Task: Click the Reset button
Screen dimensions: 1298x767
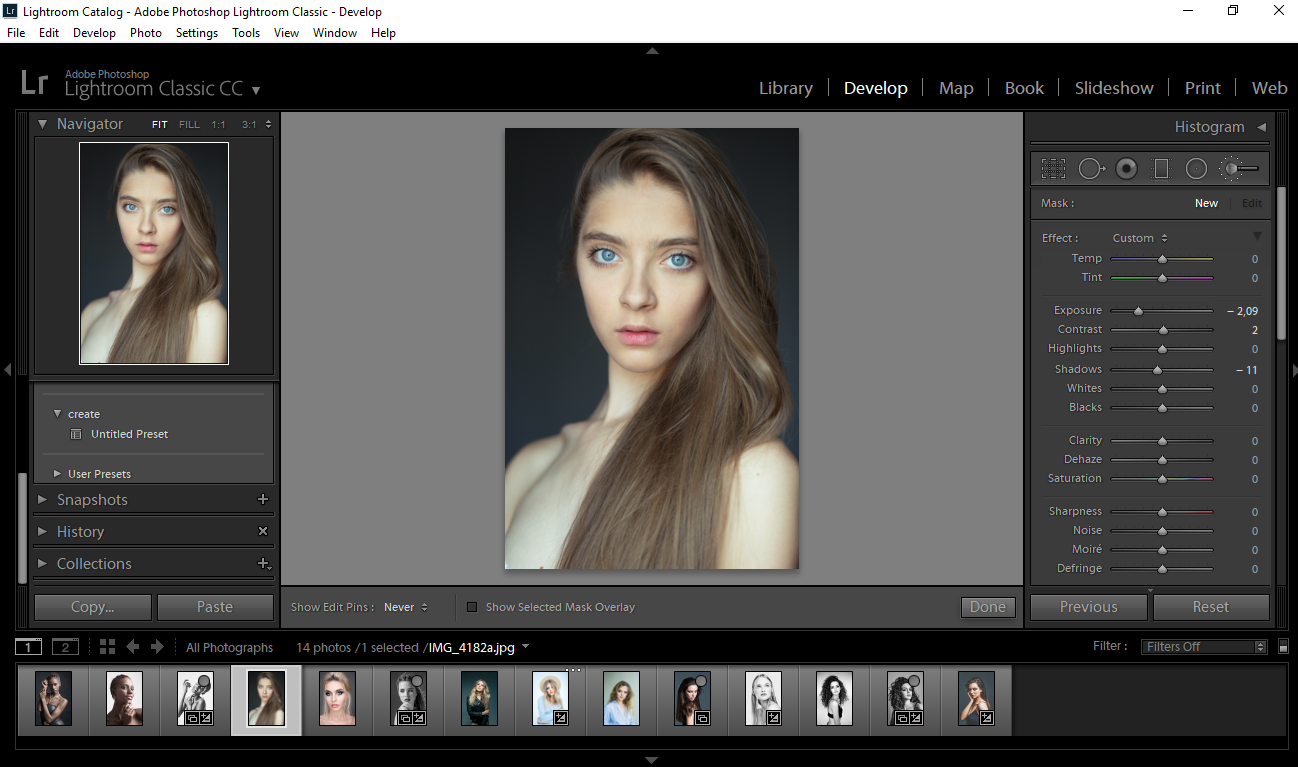Action: click(x=1211, y=606)
